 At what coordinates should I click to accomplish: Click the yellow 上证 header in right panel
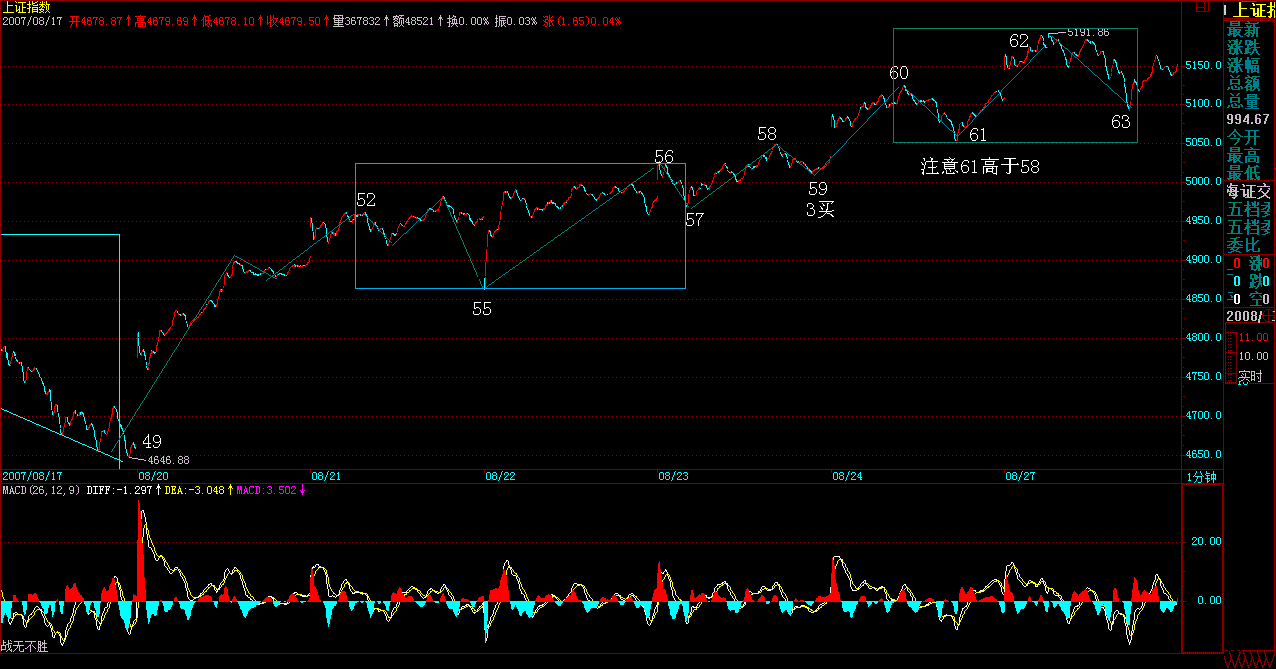click(x=1250, y=10)
